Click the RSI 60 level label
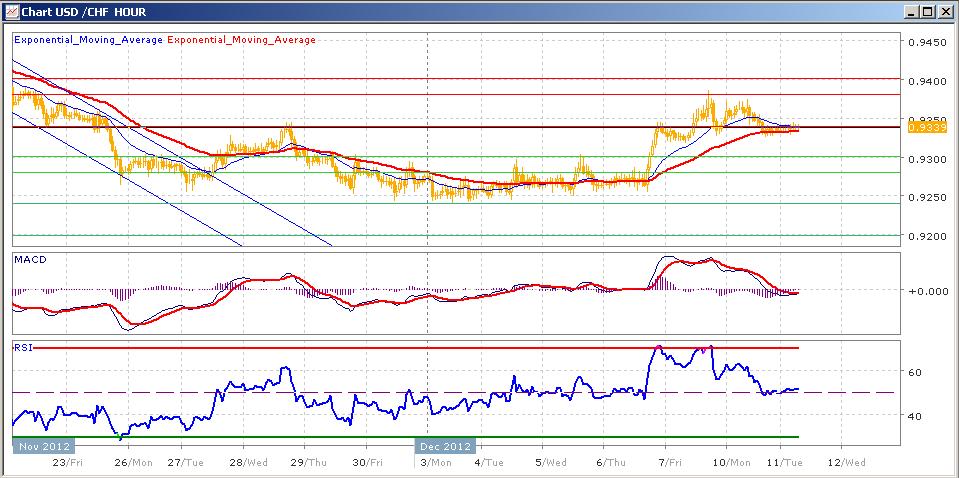Viewport: 959px width, 478px height. [914, 371]
